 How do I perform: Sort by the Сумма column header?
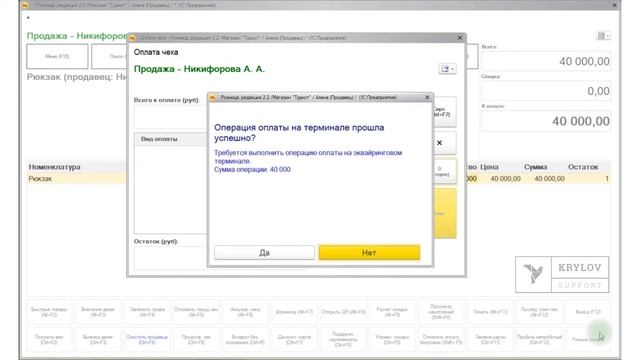535,167
